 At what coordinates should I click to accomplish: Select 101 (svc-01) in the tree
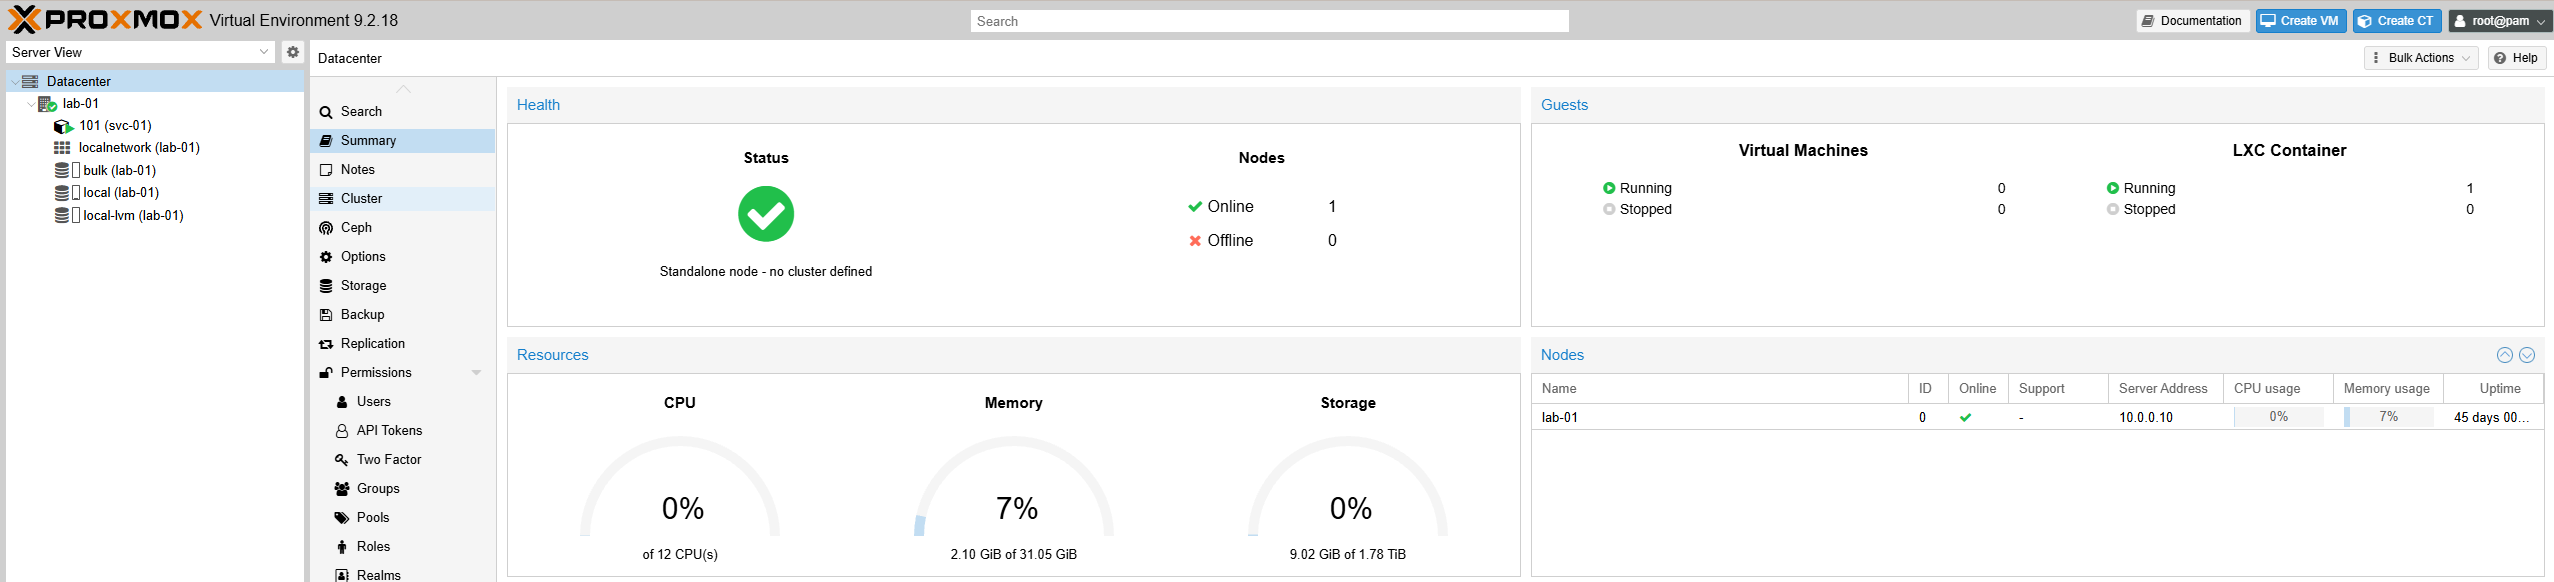[115, 126]
